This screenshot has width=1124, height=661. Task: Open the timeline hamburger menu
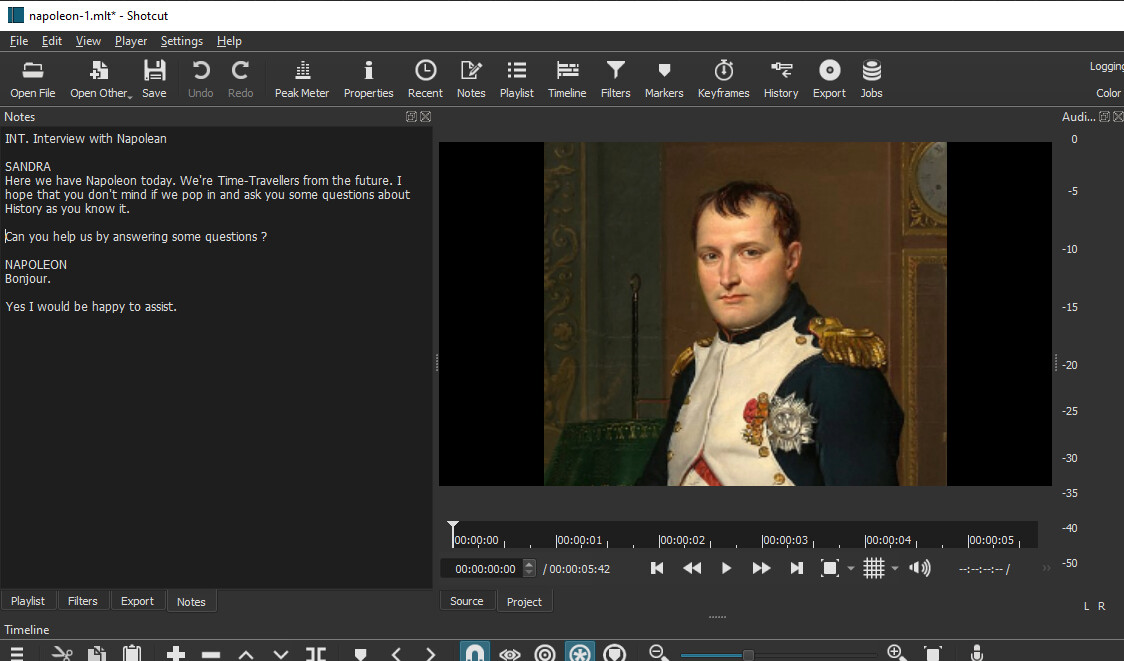(x=16, y=653)
